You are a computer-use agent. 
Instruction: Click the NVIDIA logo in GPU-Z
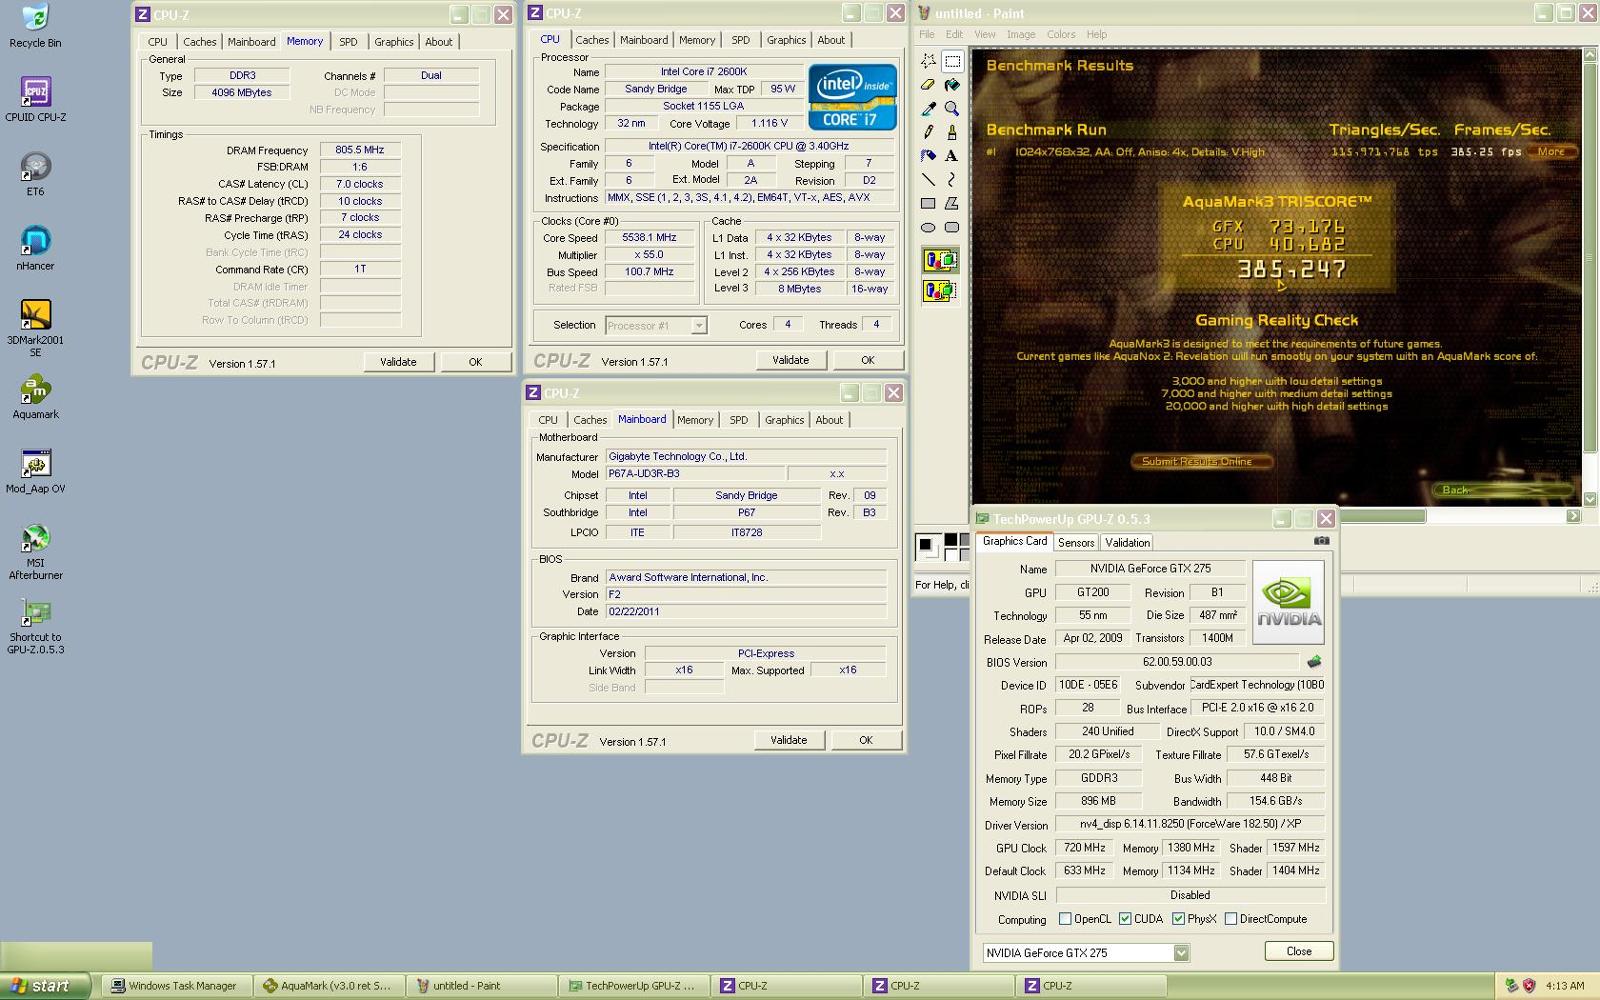pos(1289,601)
